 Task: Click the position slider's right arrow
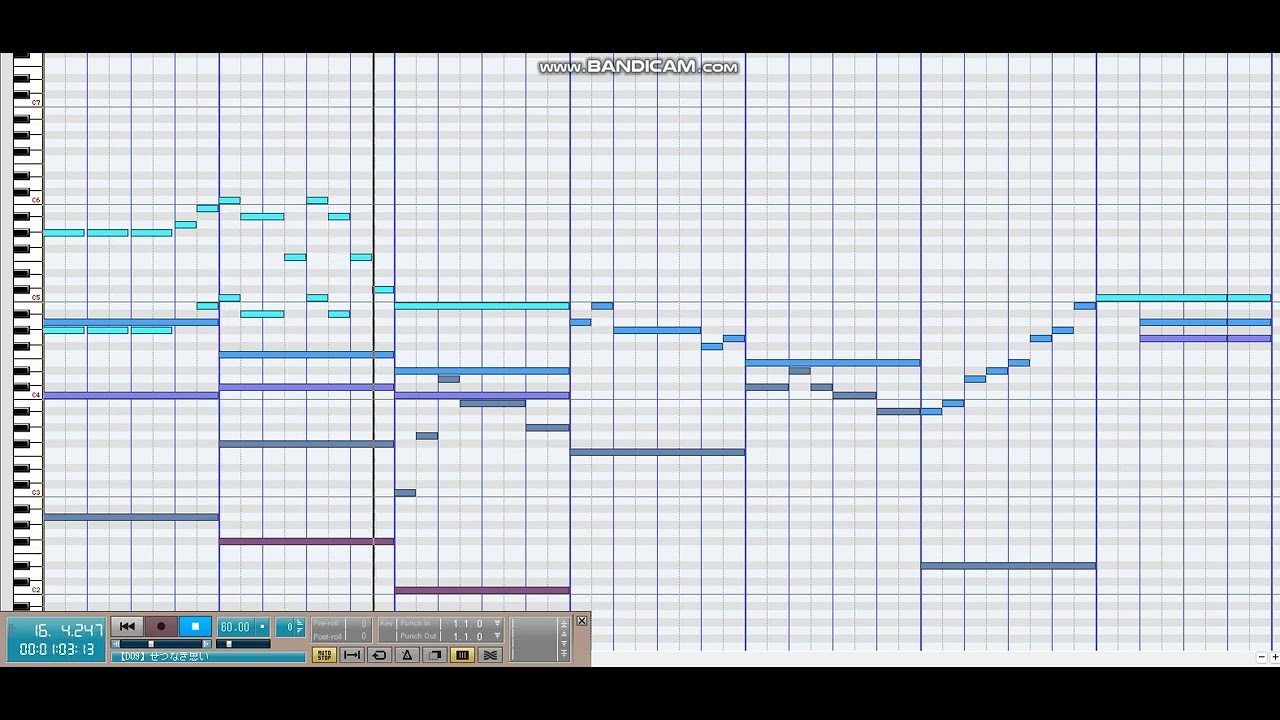207,644
